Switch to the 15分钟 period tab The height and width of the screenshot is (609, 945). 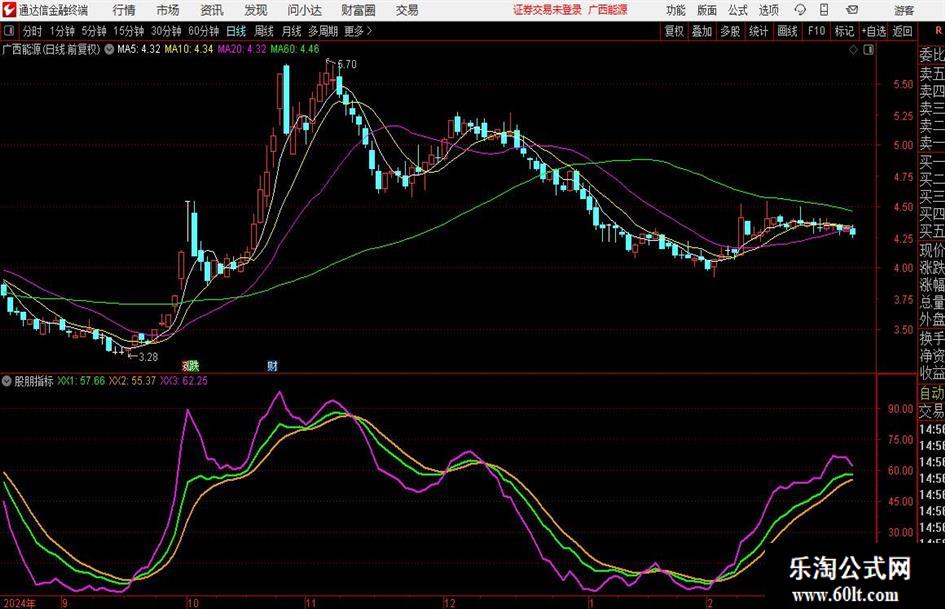coord(129,31)
